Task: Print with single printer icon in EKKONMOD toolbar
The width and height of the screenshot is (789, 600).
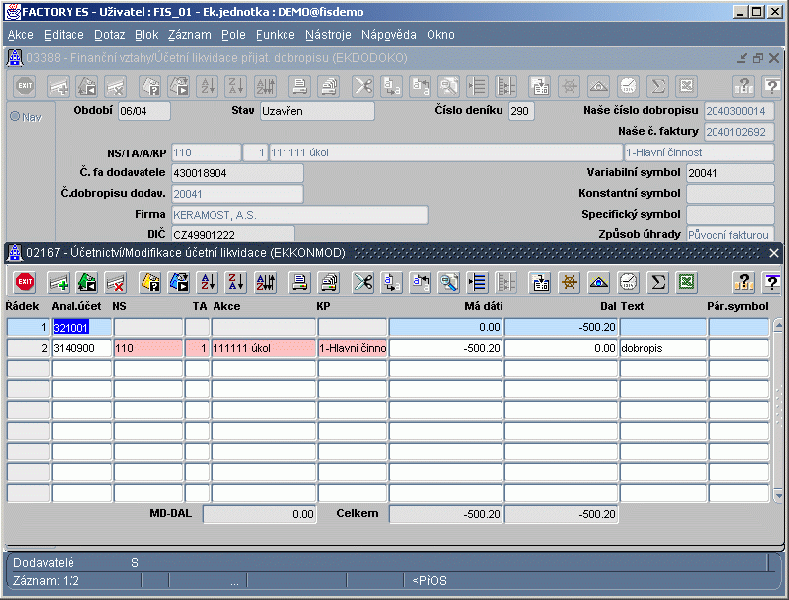Action: tap(299, 282)
